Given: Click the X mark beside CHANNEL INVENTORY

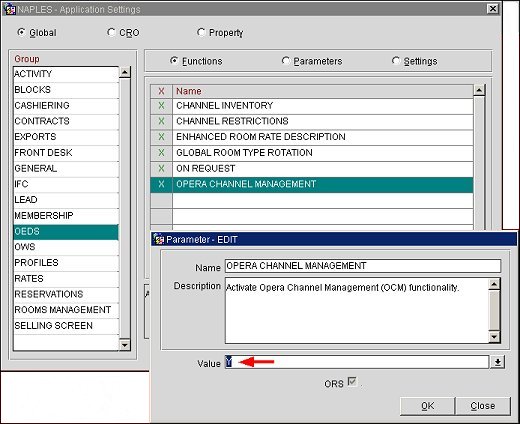Looking at the screenshot, I should pos(161,105).
